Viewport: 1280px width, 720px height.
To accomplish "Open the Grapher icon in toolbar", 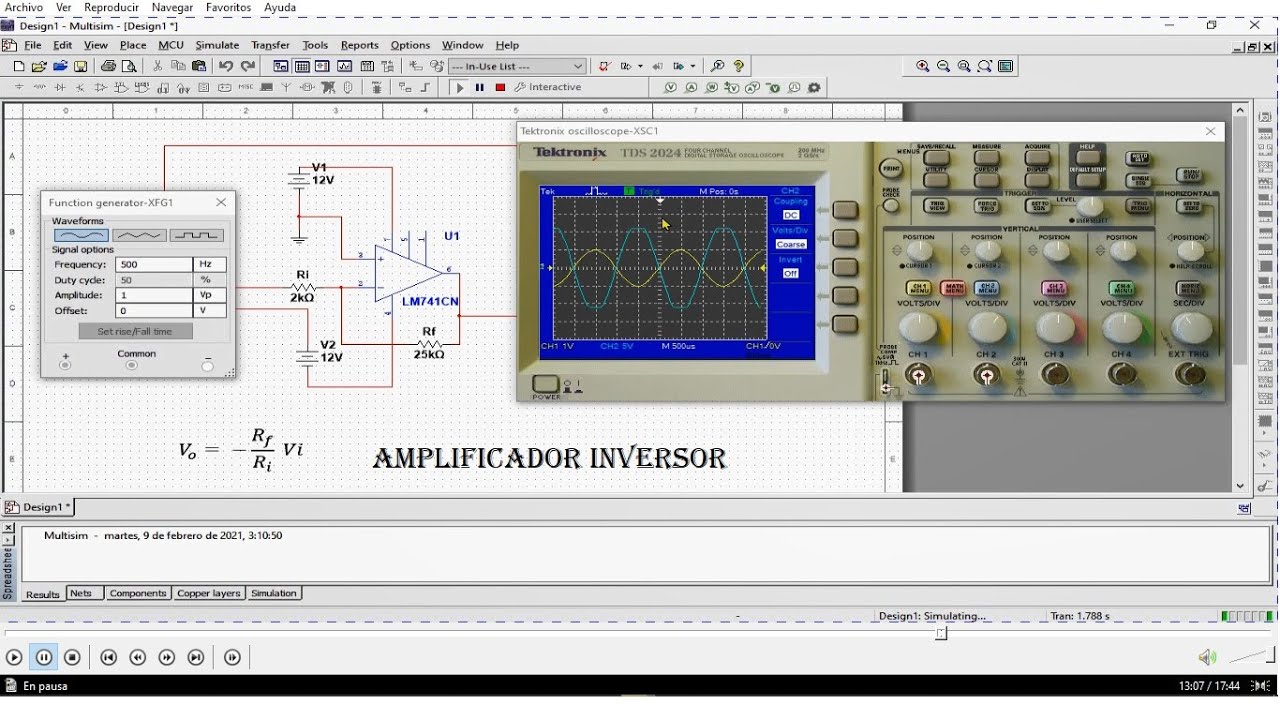I will [x=345, y=66].
